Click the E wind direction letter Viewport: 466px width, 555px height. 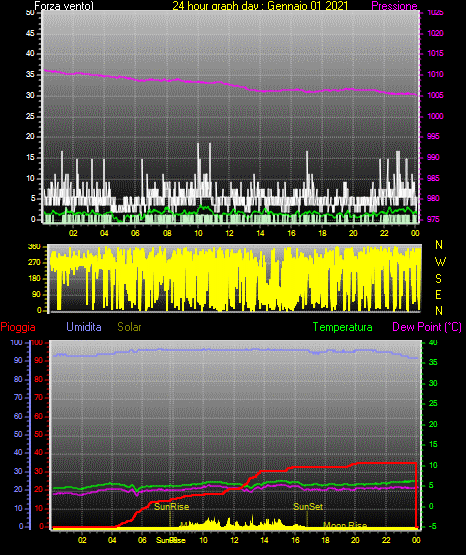tap(438, 294)
